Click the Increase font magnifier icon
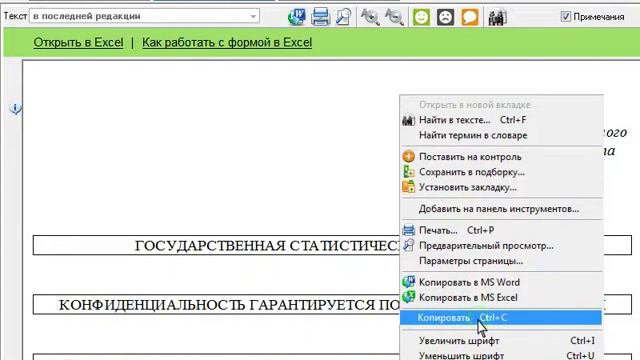Image resolution: width=640 pixels, height=360 pixels. (x=370, y=17)
